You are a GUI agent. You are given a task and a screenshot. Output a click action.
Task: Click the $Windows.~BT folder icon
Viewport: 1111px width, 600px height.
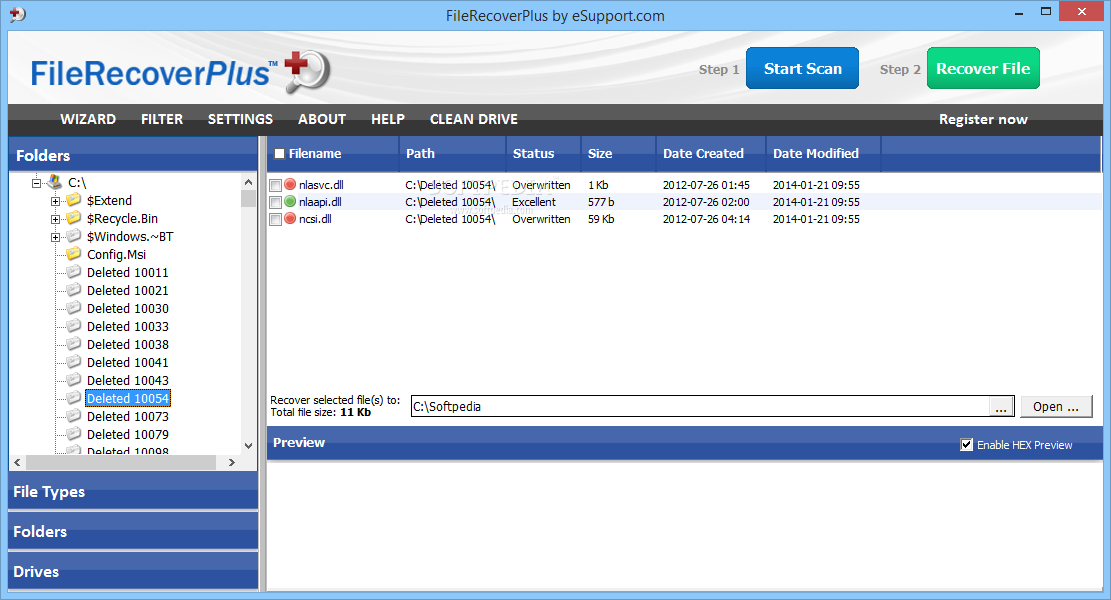74,236
